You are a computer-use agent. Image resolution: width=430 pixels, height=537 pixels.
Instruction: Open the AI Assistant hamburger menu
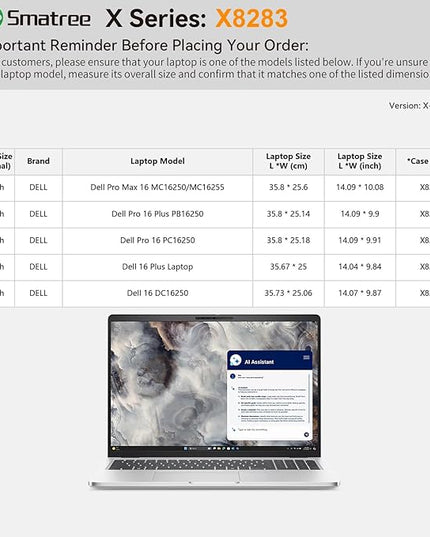(306, 358)
